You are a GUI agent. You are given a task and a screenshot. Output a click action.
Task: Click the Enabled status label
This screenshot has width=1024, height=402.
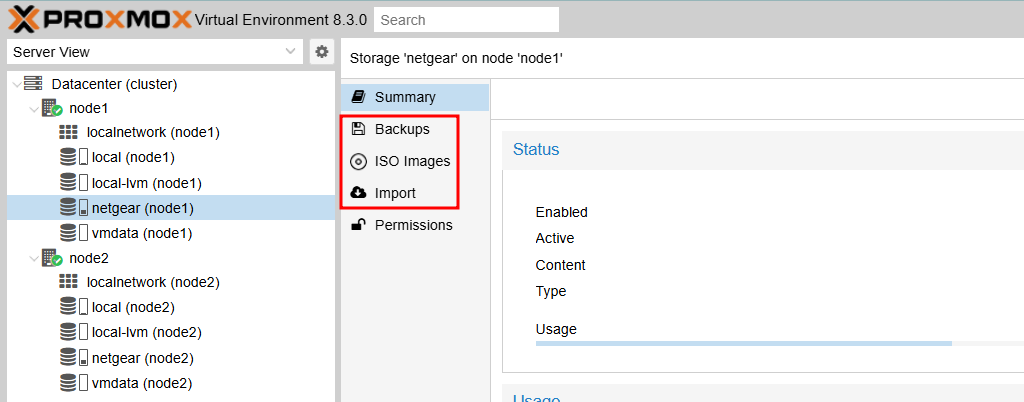click(562, 213)
